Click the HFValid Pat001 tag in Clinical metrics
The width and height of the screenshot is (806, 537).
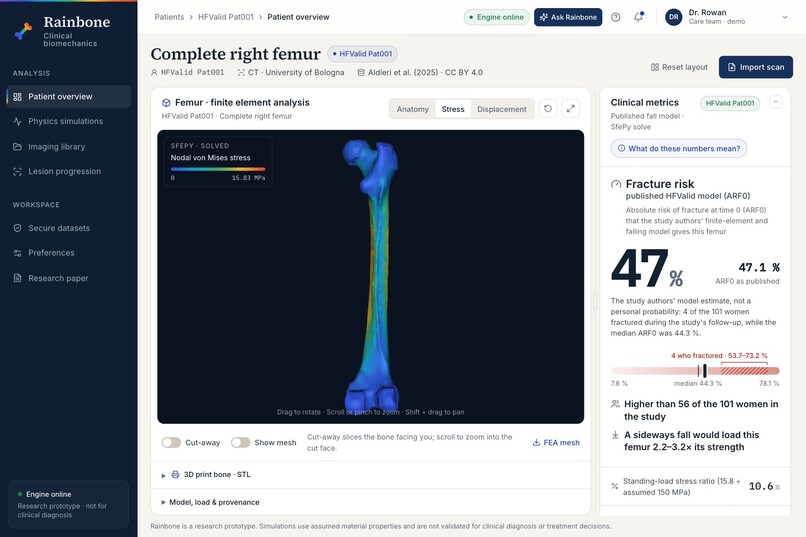coord(730,103)
